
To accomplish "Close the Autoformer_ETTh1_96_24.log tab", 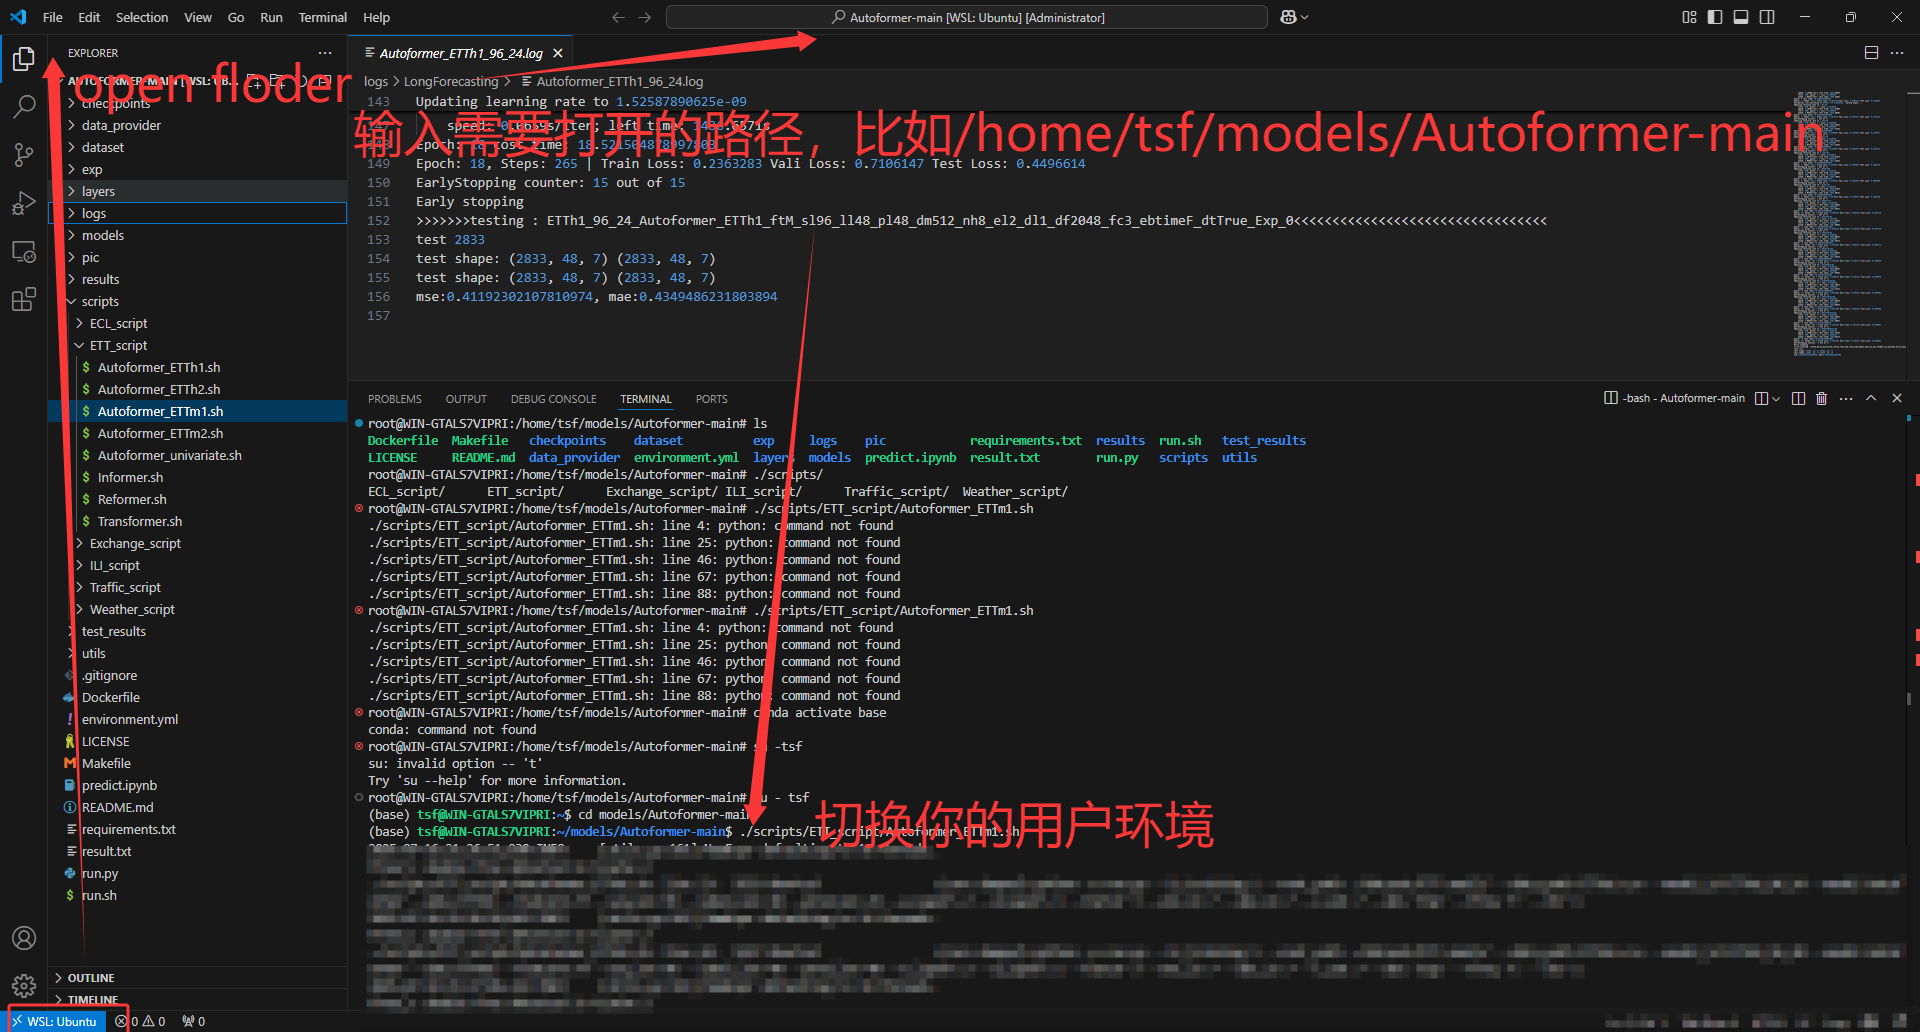I will [558, 53].
